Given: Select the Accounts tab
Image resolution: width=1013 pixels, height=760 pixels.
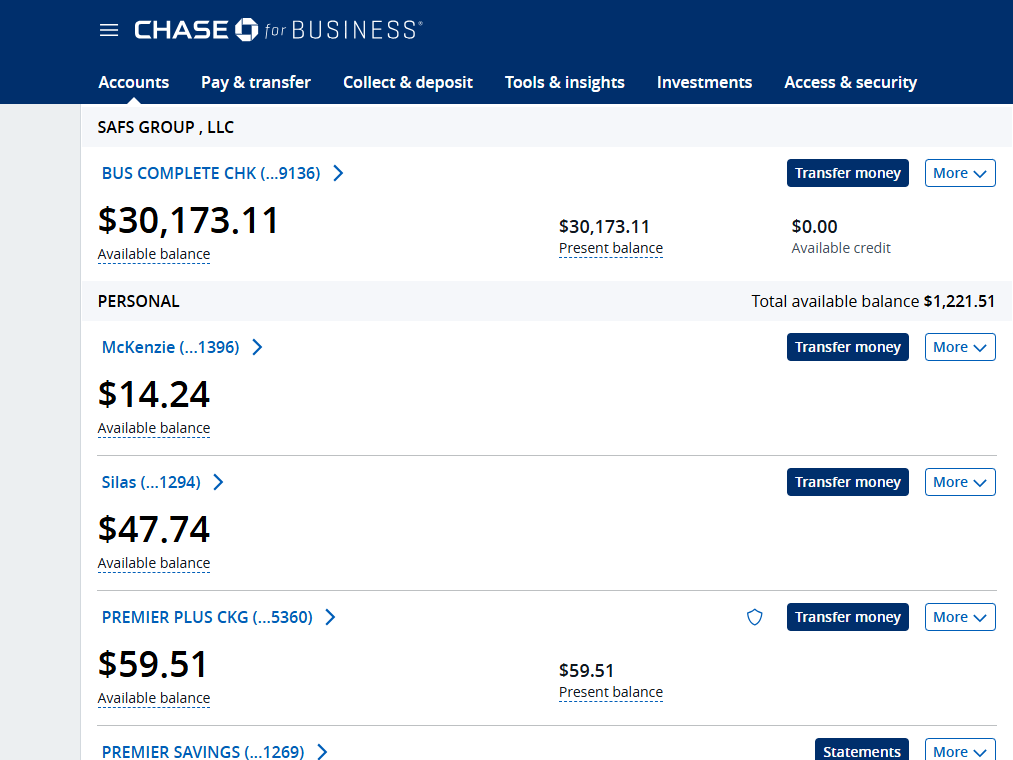Looking at the screenshot, I should click(x=134, y=82).
